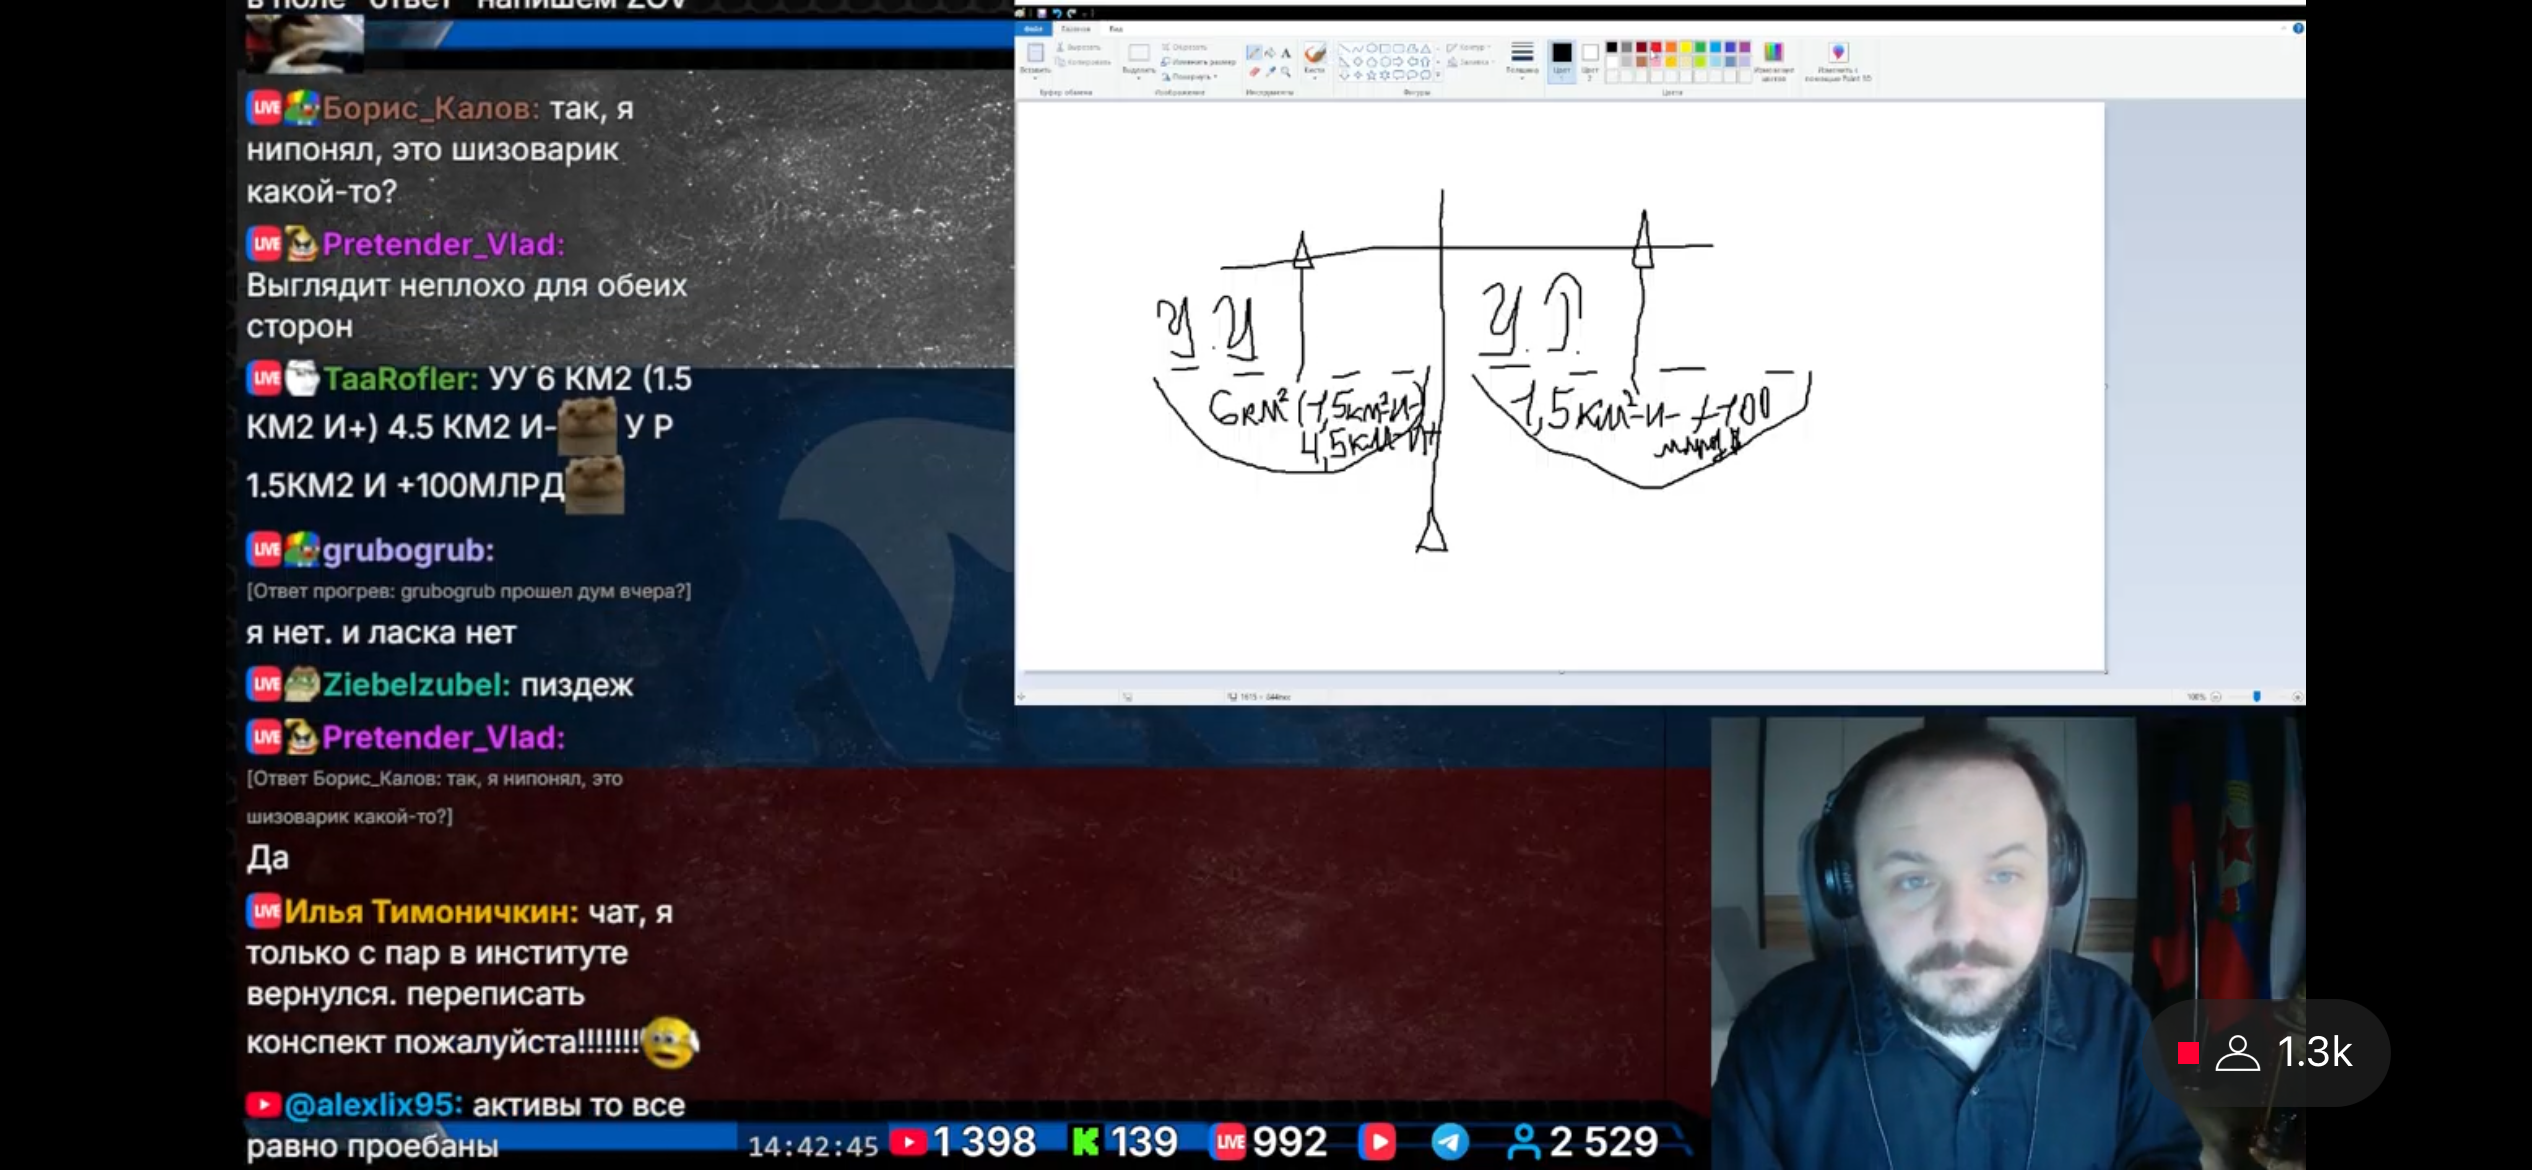Switch to the View ribbon tab
The width and height of the screenshot is (2532, 1170).
click(x=1116, y=29)
